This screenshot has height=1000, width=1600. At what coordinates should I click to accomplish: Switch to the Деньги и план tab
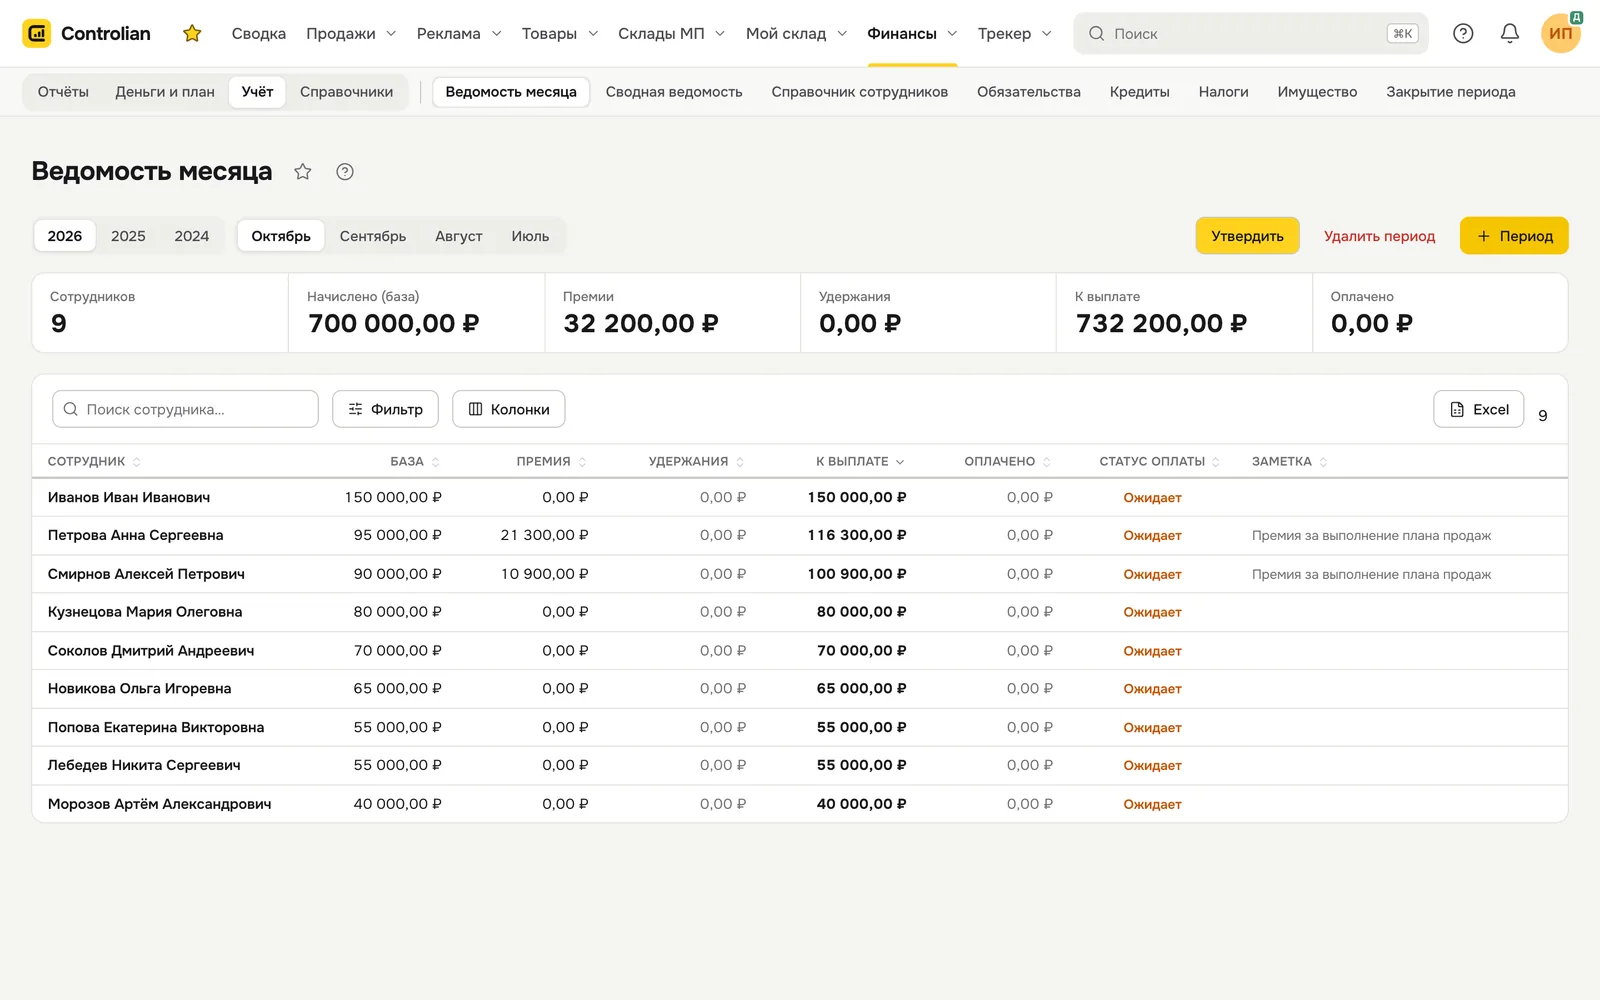point(165,92)
